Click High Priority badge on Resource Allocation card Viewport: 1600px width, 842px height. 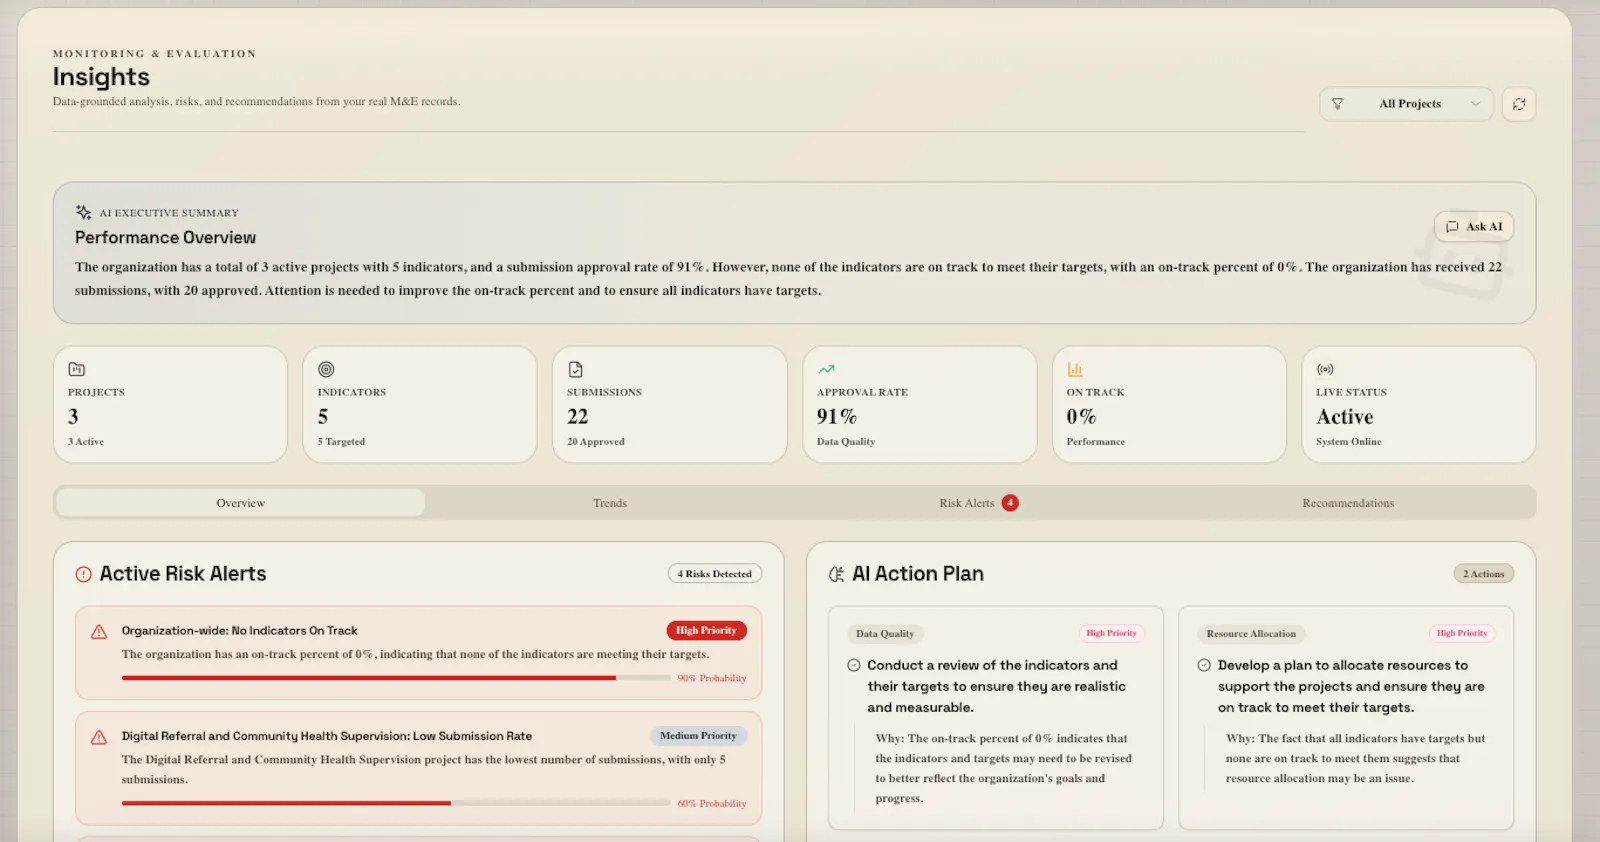point(1462,633)
